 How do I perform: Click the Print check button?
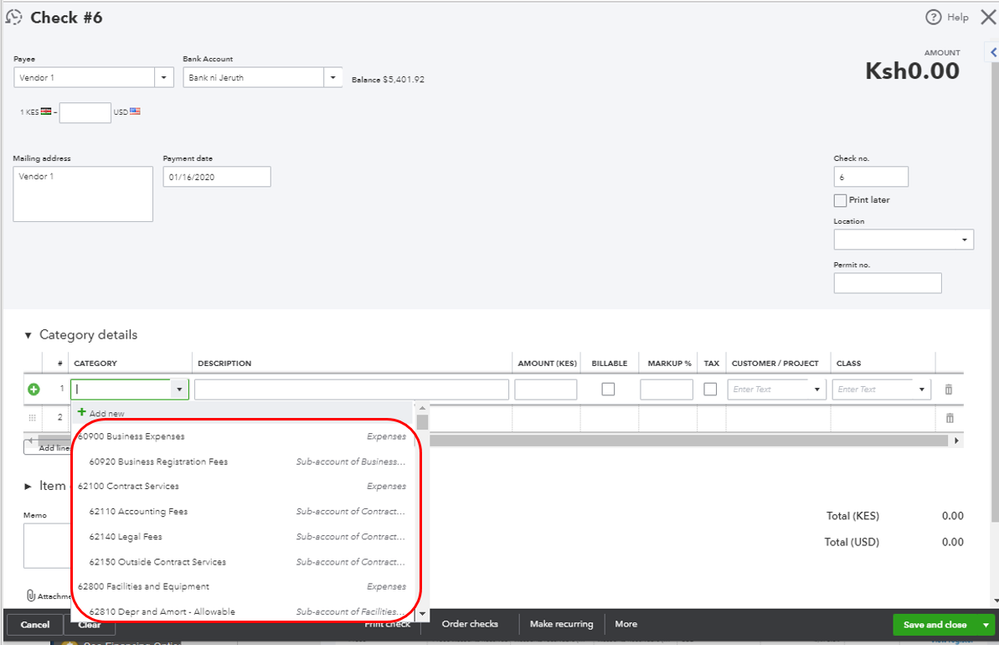tap(387, 624)
